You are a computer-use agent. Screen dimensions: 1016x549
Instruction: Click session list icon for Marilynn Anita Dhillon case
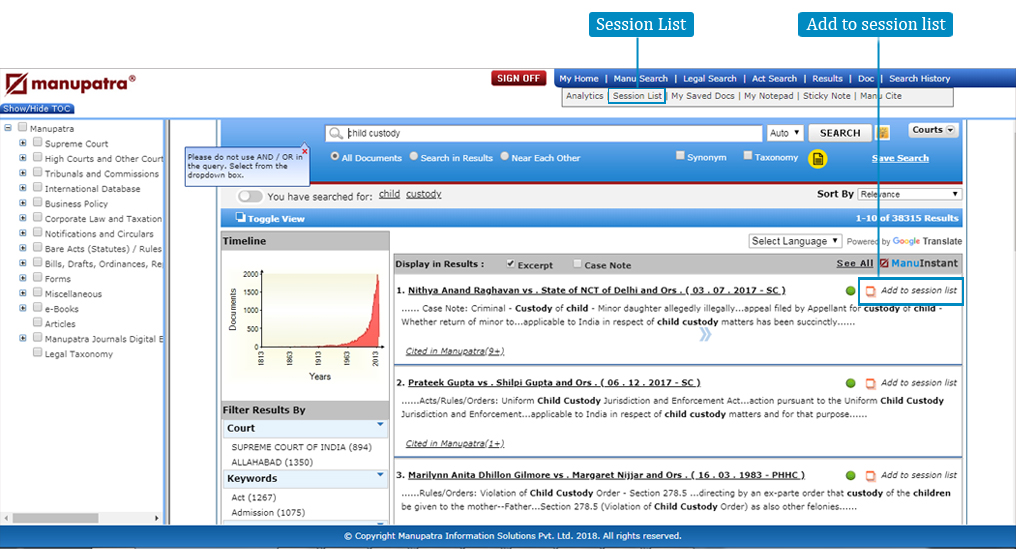(871, 476)
